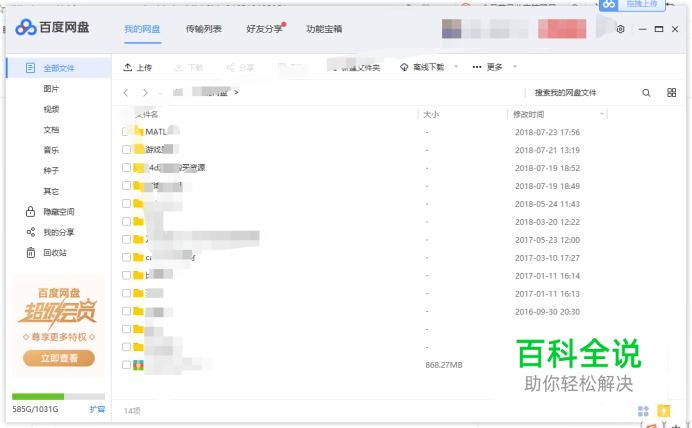This screenshot has height=428, width=692.
Task: Click the 隐藏空间 lock icon
Action: point(30,212)
